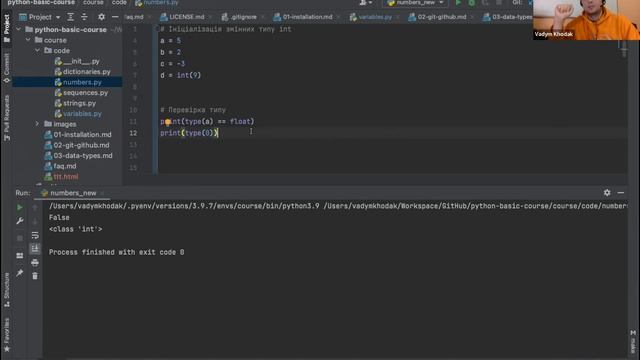
Task: Open faq.md in project tree
Action: pyautogui.click(x=60, y=166)
